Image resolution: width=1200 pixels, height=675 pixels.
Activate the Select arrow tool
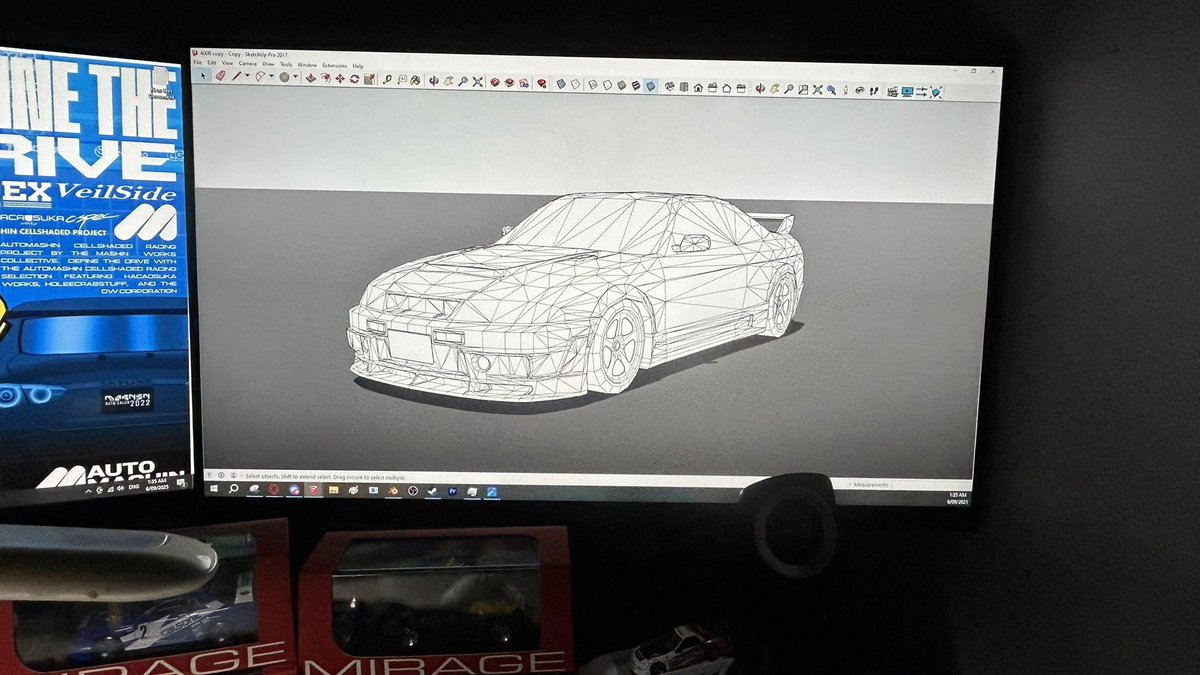tap(203, 76)
